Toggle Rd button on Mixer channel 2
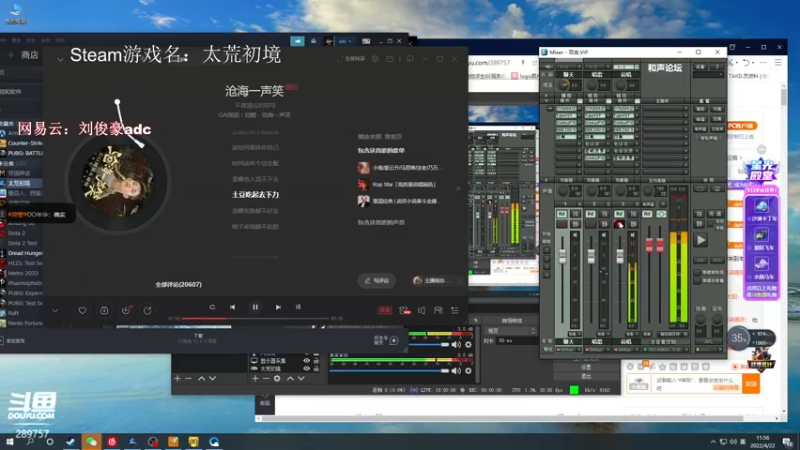Viewport: 800px width, 450px height. click(590, 214)
